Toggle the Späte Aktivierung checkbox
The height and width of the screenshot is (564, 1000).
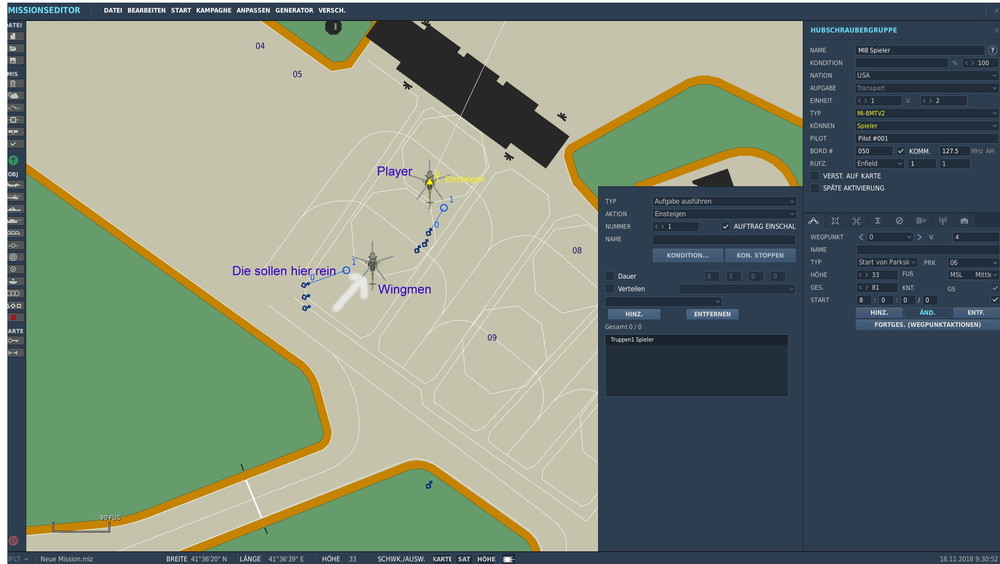[x=814, y=188]
